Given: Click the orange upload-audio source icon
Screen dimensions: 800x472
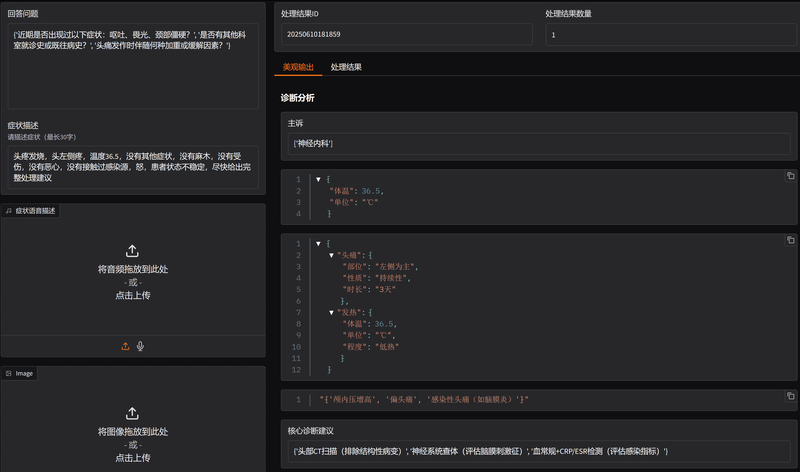Looking at the screenshot, I should (126, 346).
